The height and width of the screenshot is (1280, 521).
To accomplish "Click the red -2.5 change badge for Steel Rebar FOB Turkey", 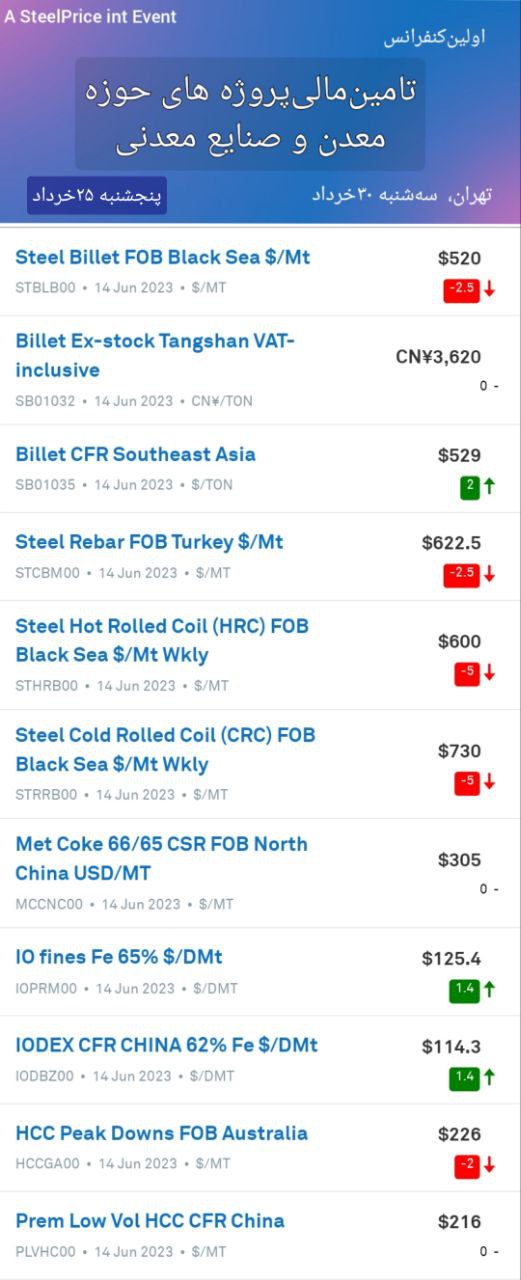I will tap(462, 574).
